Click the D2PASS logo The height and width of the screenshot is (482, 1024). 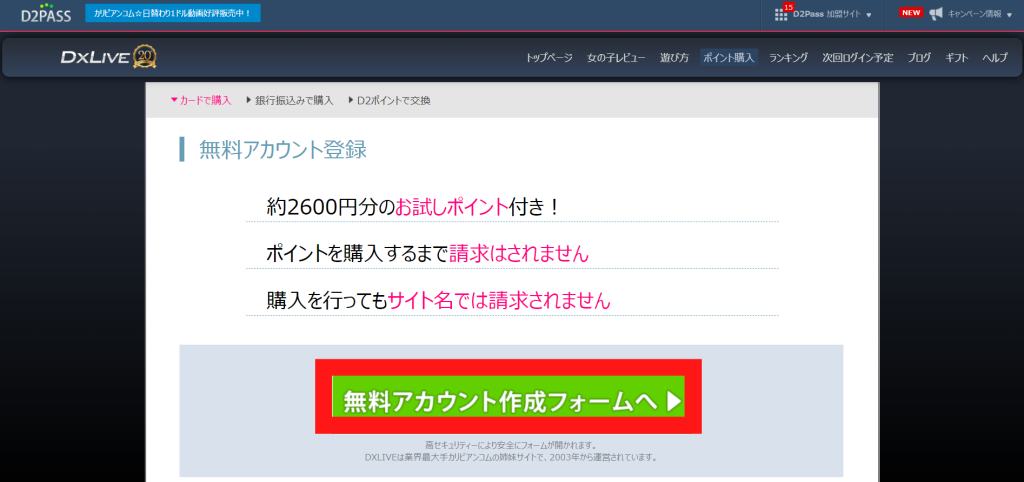click(45, 14)
